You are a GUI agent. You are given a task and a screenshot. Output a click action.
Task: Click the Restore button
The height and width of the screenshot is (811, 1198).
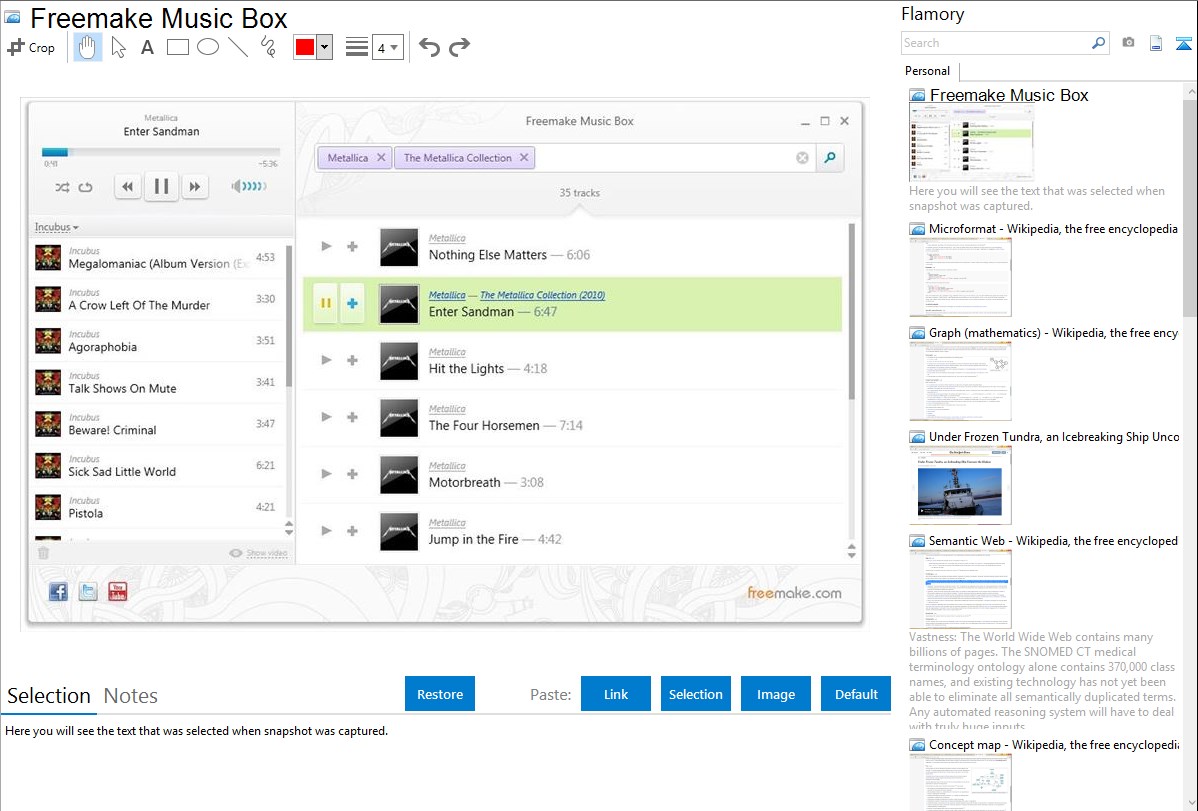click(440, 694)
